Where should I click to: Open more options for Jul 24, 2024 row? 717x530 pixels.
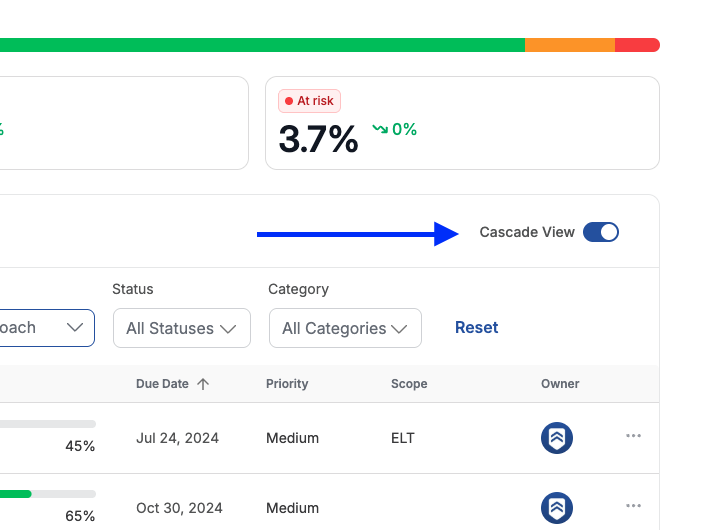point(633,436)
